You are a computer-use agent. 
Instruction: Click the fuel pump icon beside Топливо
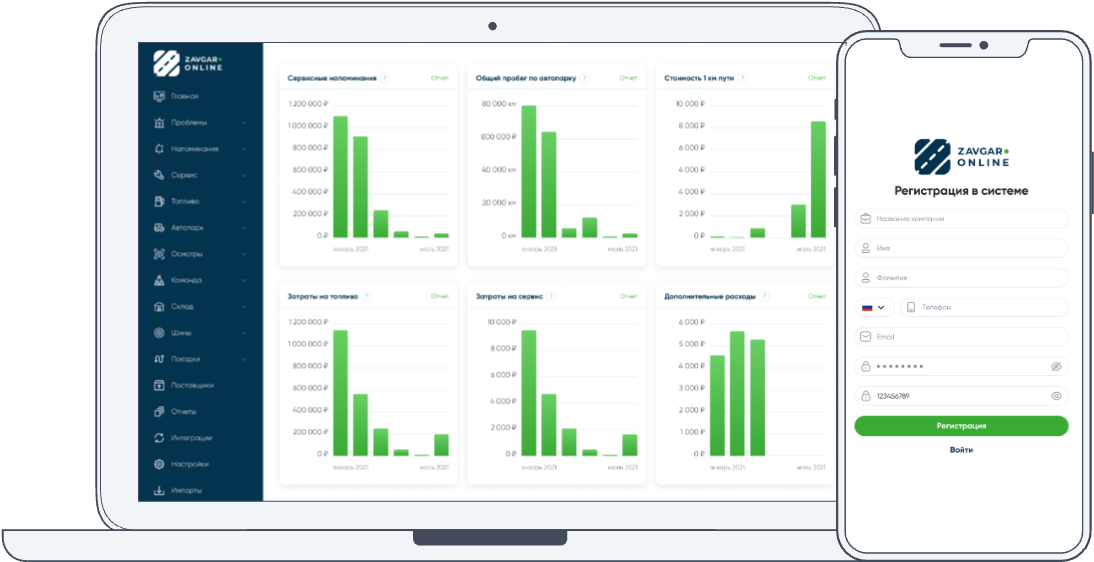click(x=158, y=201)
